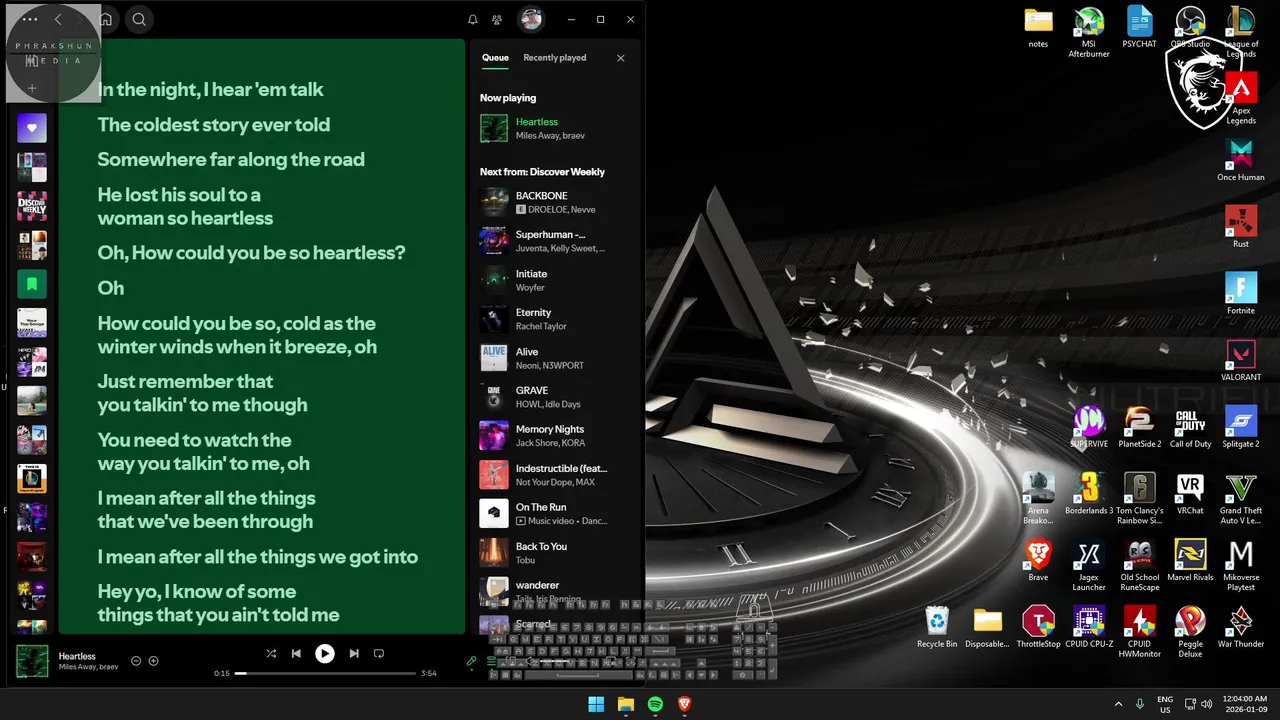Toggle the queue button in player bar

[492, 661]
